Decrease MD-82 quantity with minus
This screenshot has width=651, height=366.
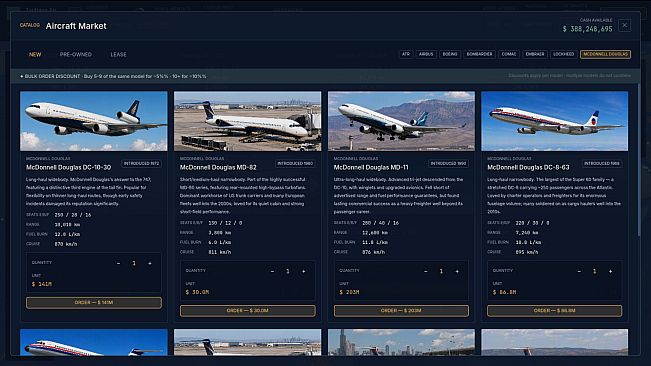click(272, 271)
